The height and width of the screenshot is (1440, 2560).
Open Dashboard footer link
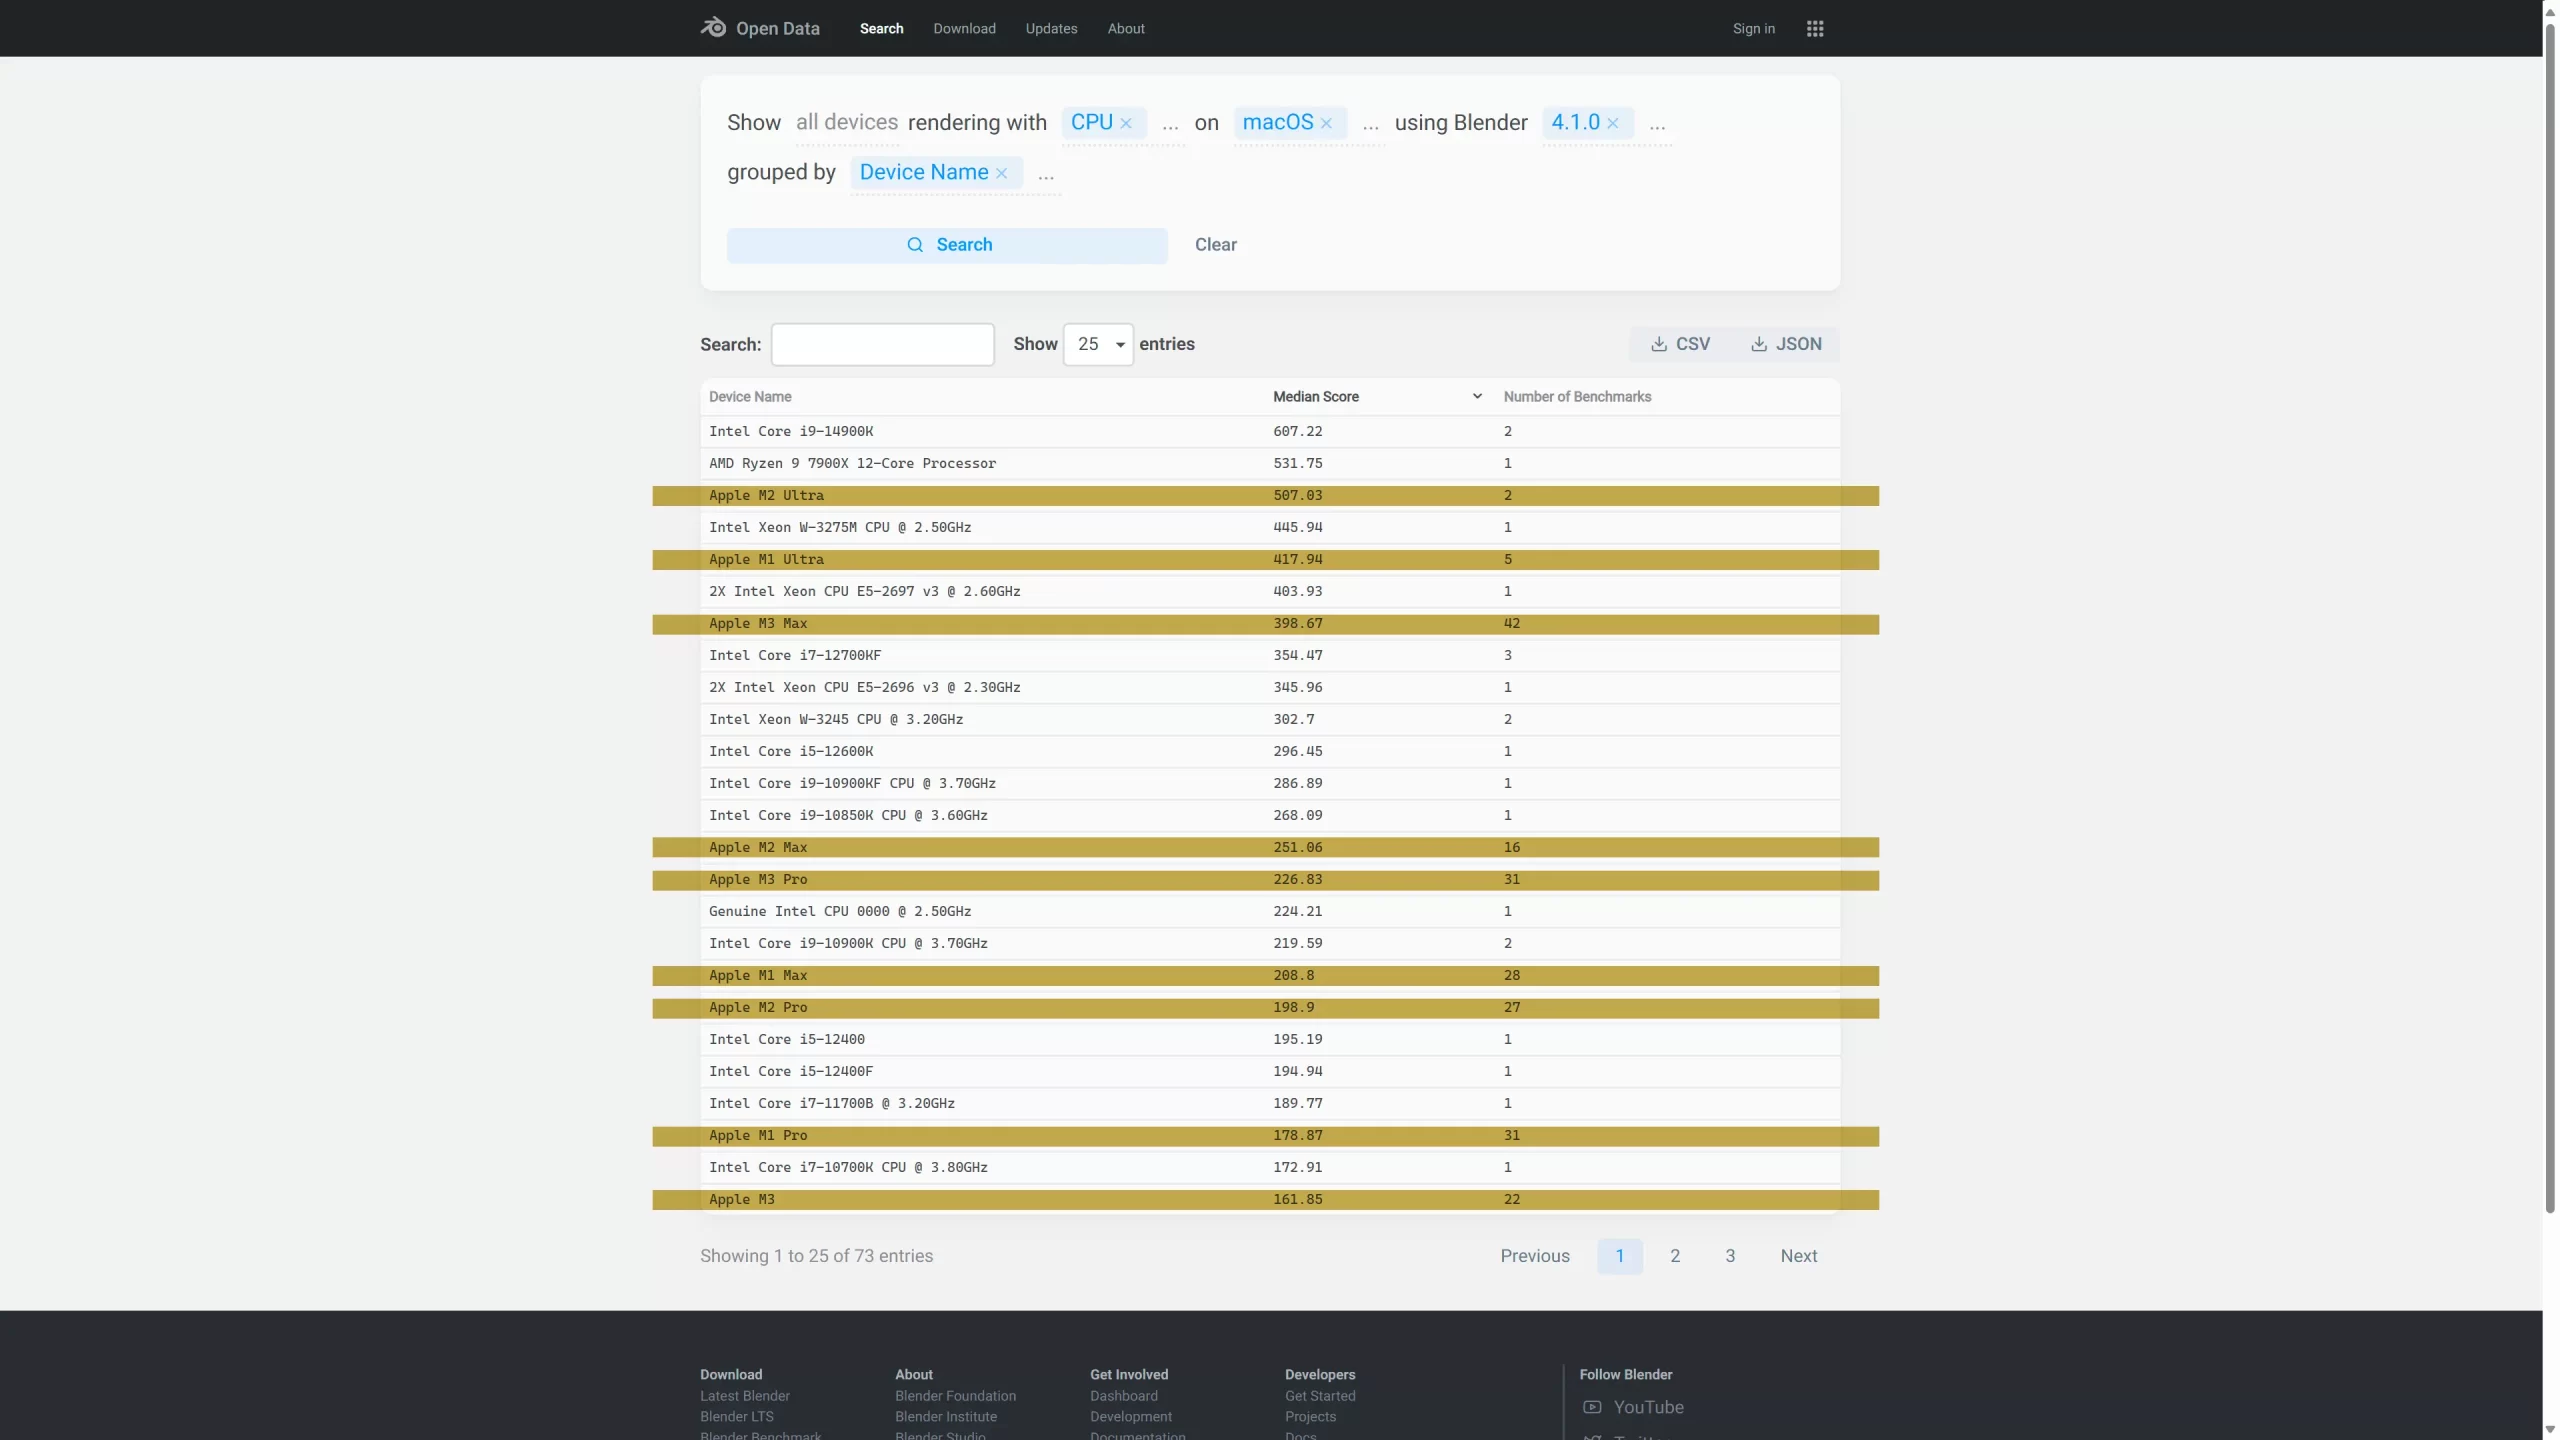pos(1123,1396)
